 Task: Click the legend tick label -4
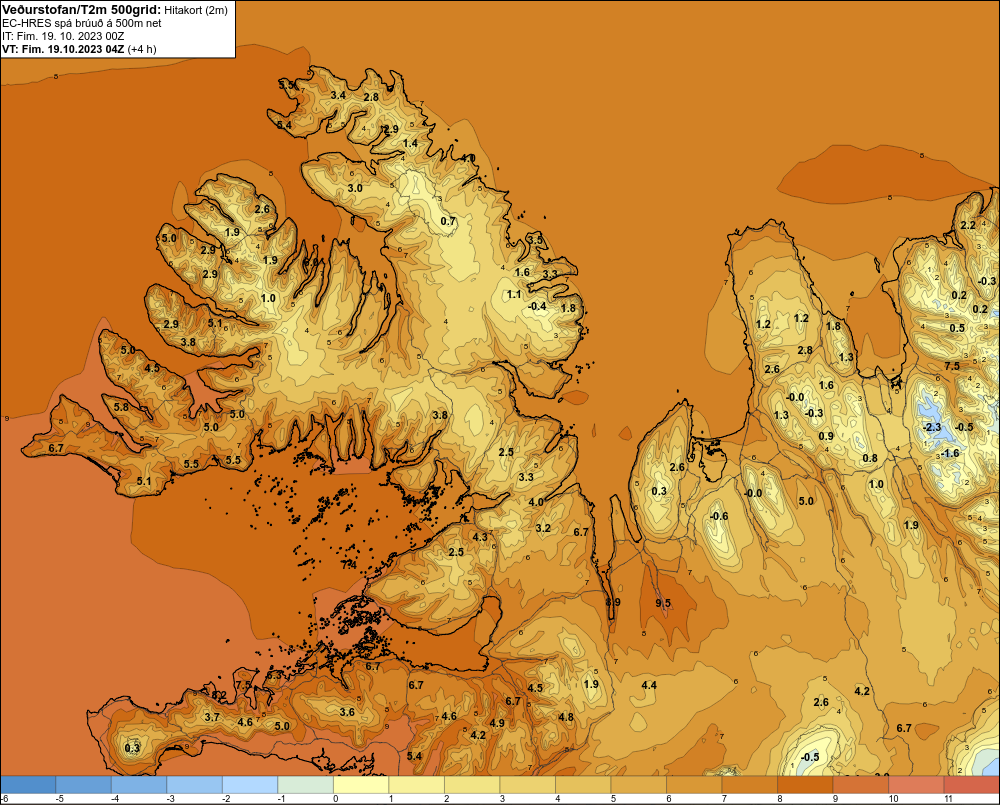point(115,799)
